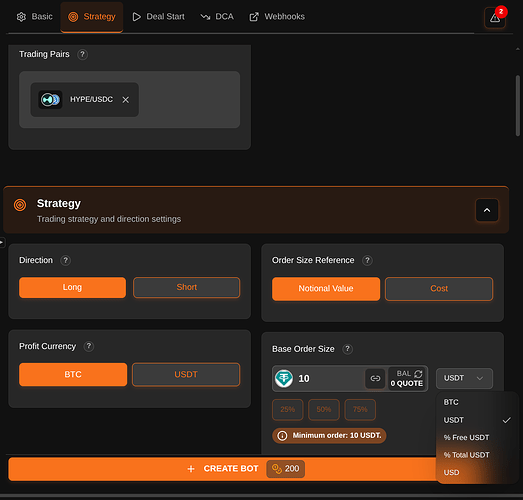The width and height of the screenshot is (523, 500).
Task: Click the 'Minimum order: 10 USDT.' notice
Action: coord(329,436)
